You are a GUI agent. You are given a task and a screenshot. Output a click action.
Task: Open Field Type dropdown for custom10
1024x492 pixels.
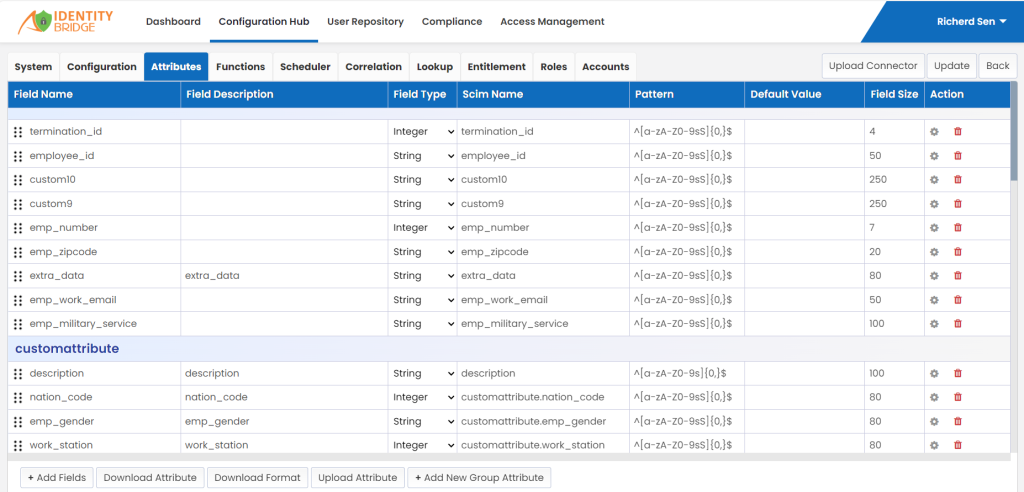[x=423, y=179]
